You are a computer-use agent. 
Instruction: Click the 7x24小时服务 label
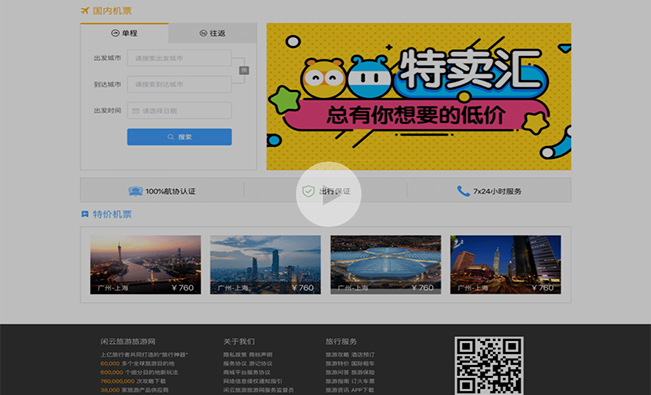(497, 191)
